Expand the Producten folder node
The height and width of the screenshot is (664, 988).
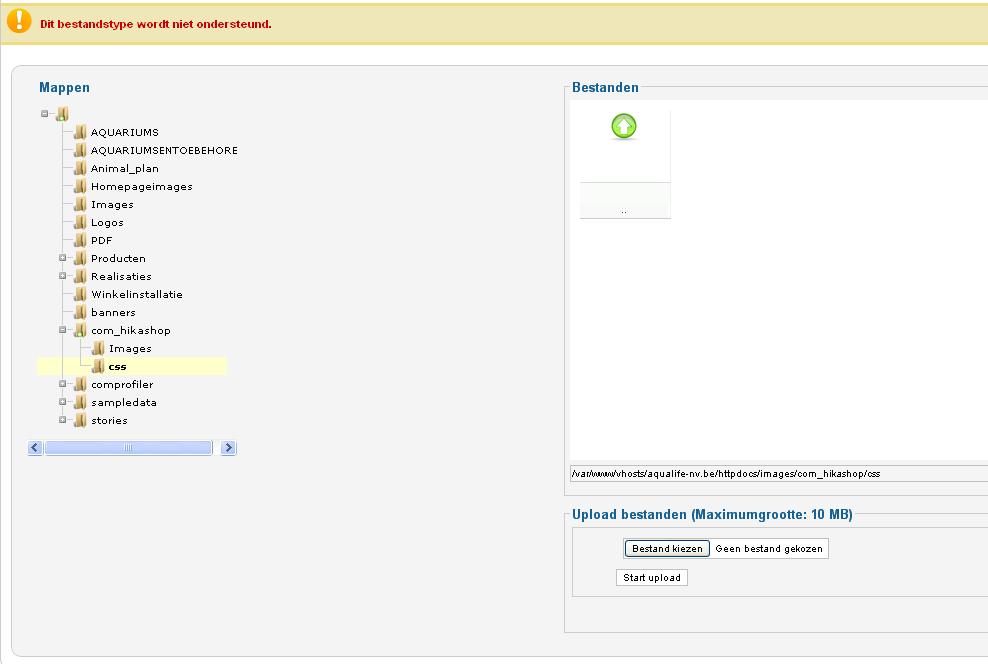(x=62, y=258)
